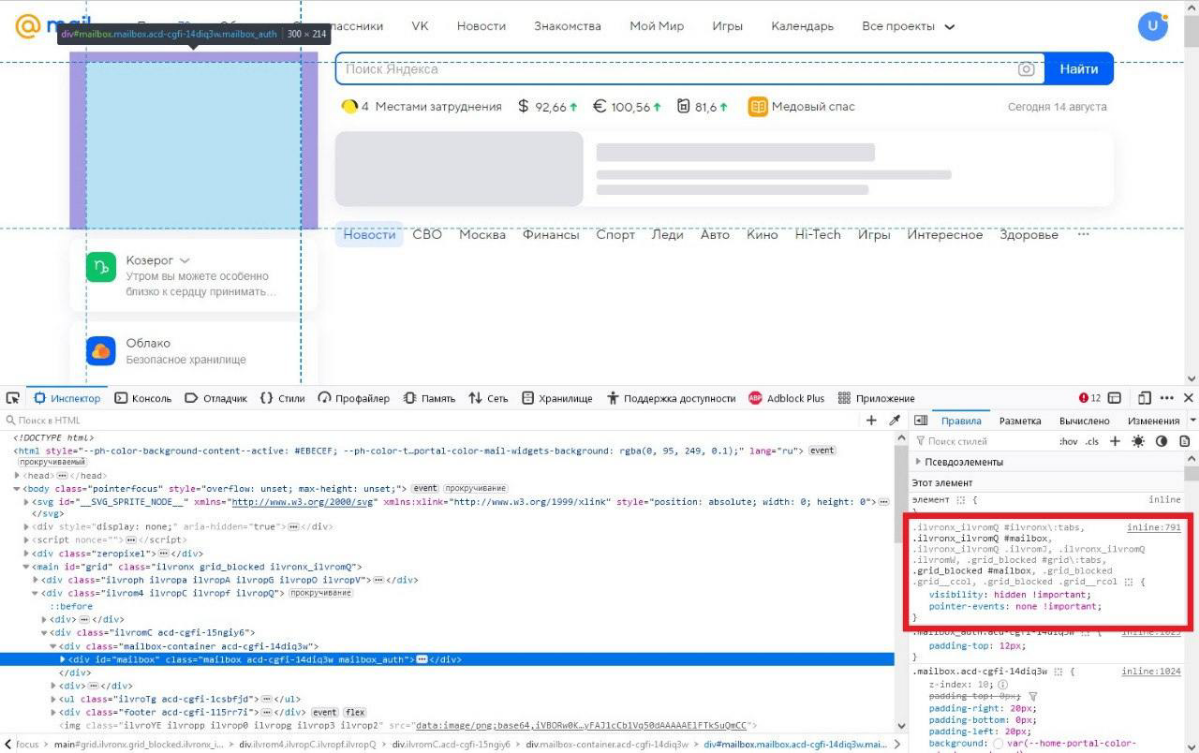Expand the svg __SVG_SPRITE_NODE__ element
This screenshot has width=1199, height=753.
(x=26, y=501)
